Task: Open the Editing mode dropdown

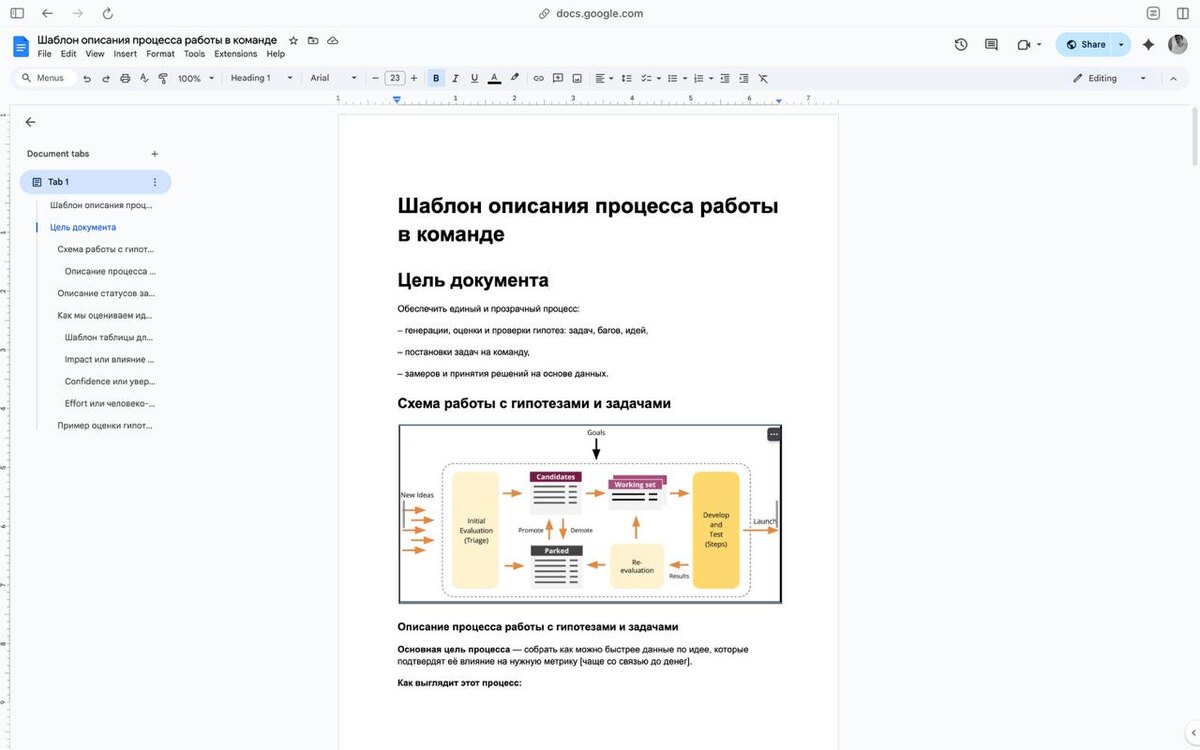Action: [1109, 78]
